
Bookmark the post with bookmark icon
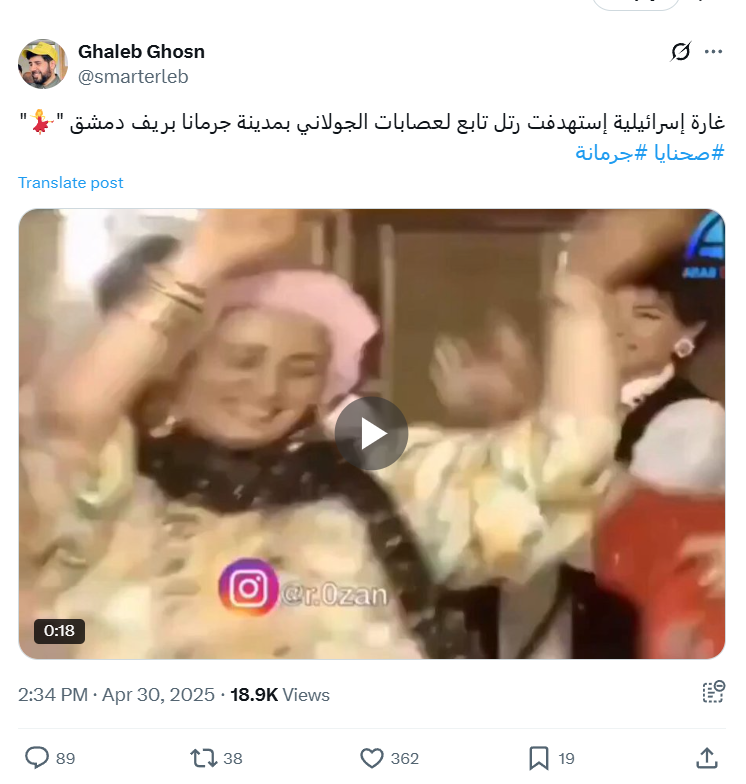click(539, 758)
